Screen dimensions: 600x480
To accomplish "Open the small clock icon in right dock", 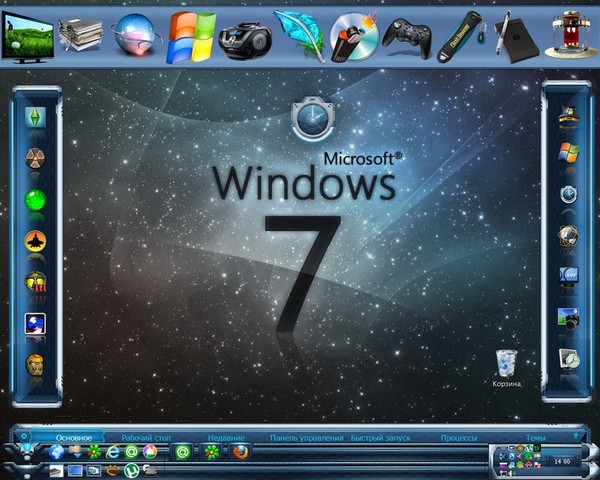I will pos(569,194).
